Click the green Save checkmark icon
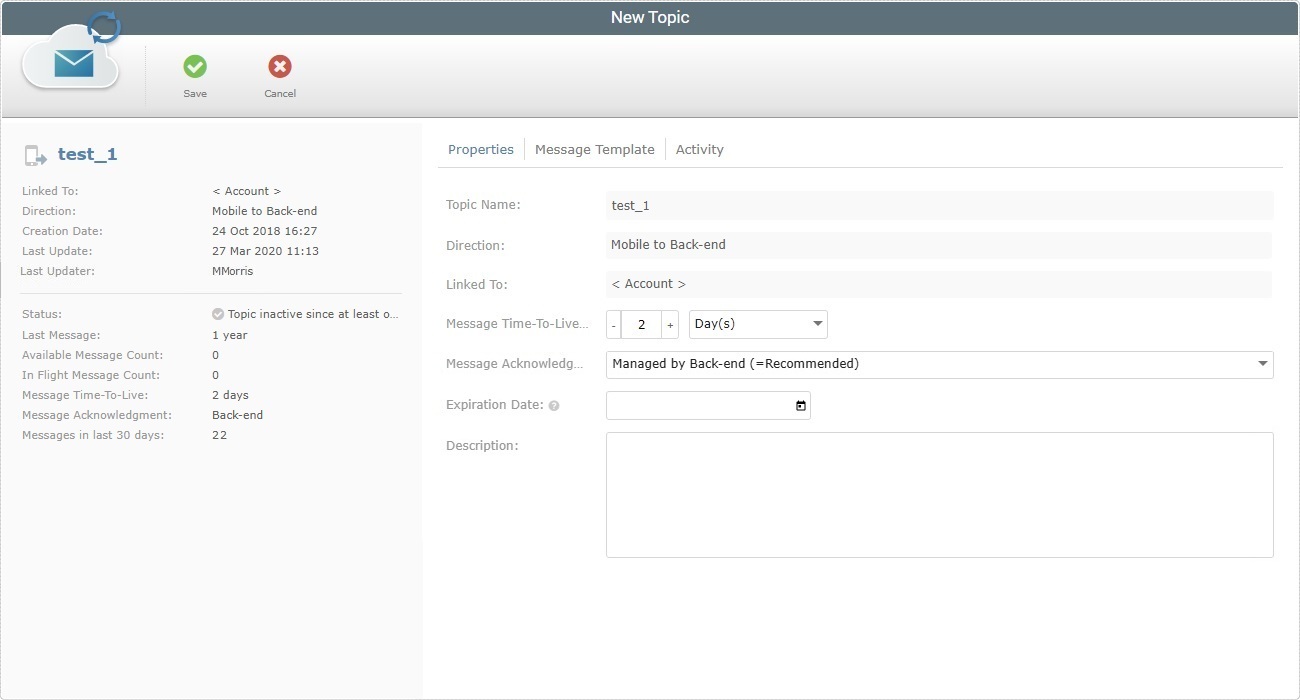The width and height of the screenshot is (1300, 700). [195, 66]
